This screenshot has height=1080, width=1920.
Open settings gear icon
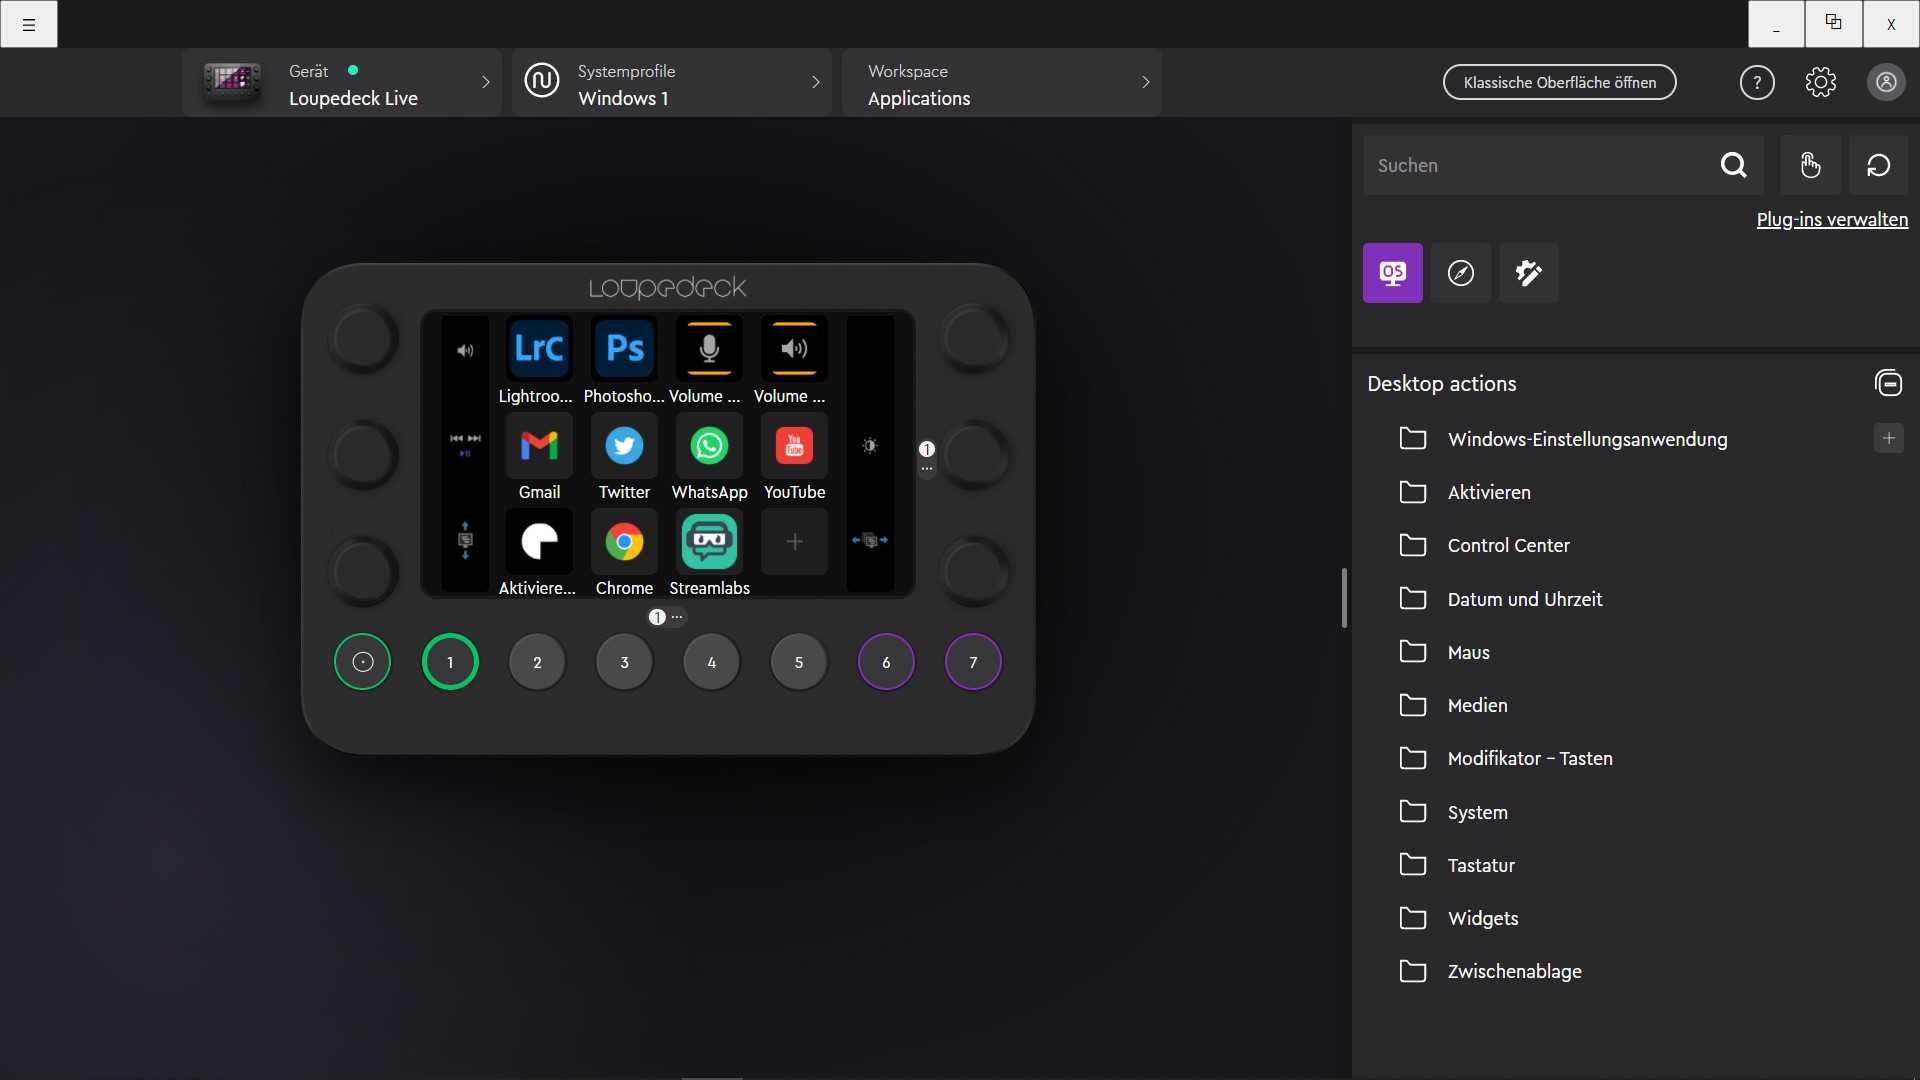pyautogui.click(x=1821, y=82)
